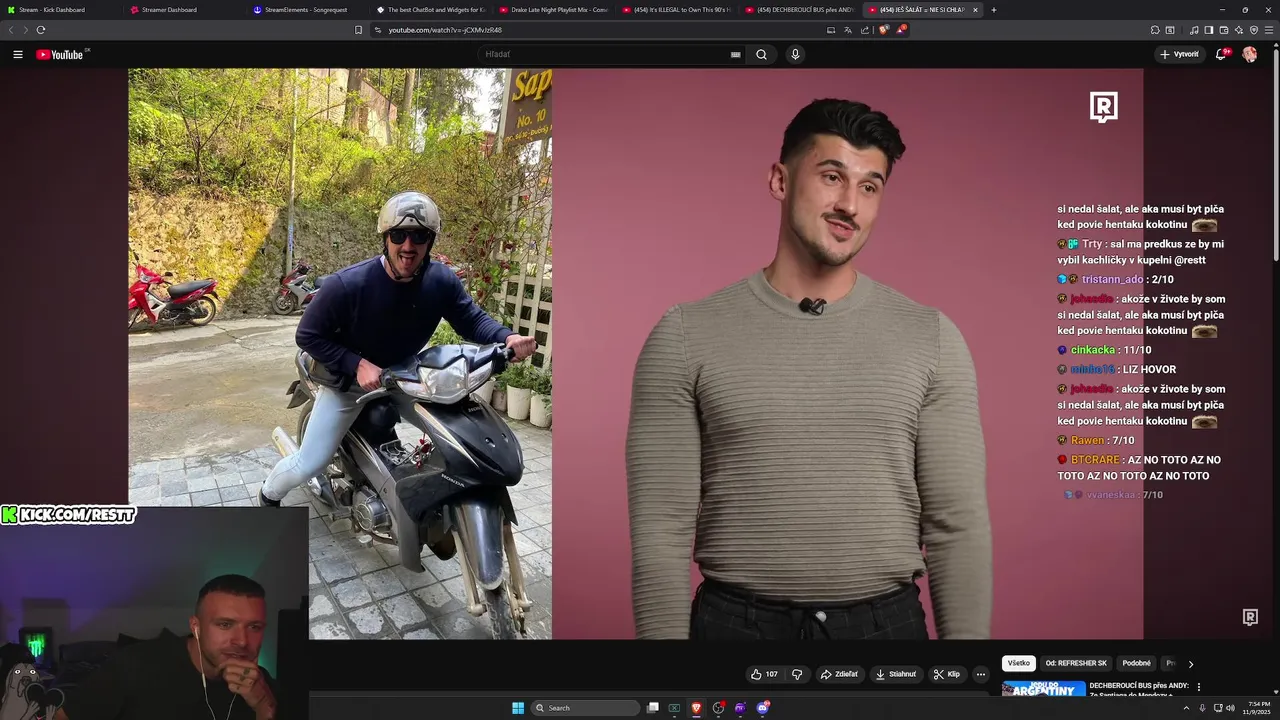Click the Refresher R logo on video

click(x=1104, y=107)
